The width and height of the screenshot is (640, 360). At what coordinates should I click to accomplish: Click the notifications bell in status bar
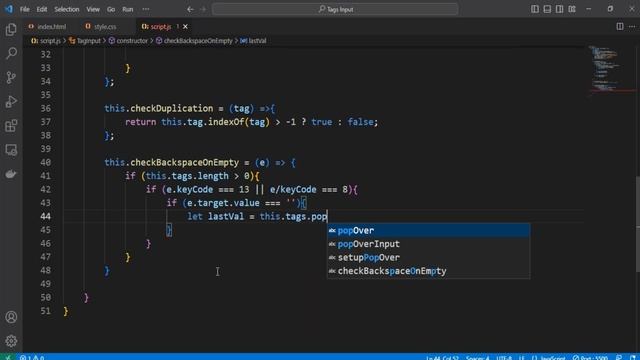[633, 358]
